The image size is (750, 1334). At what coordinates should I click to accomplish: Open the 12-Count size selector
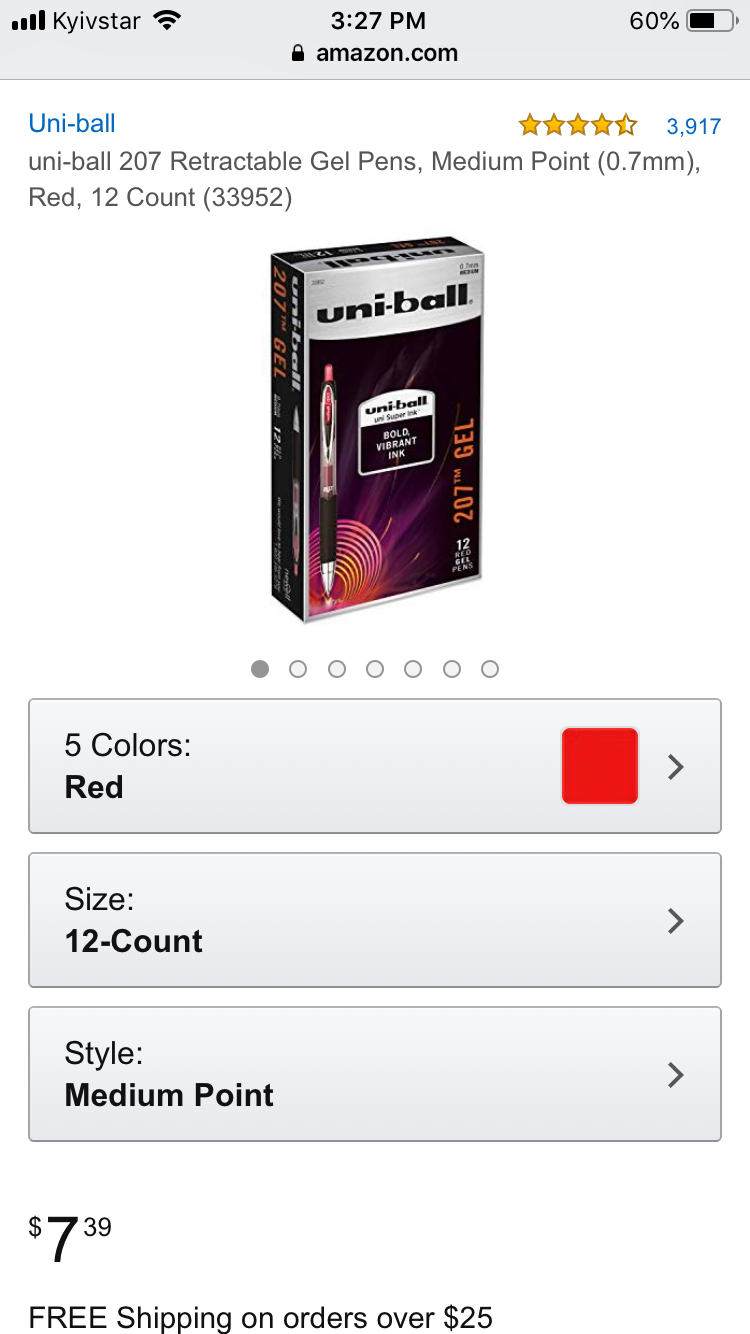tap(375, 920)
